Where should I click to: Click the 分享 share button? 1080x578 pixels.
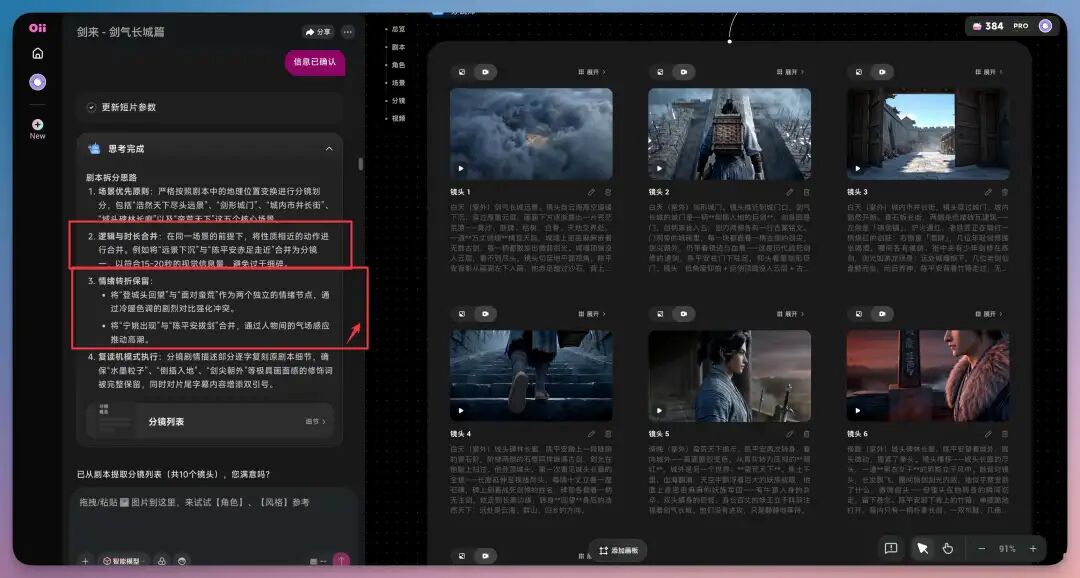(x=318, y=32)
